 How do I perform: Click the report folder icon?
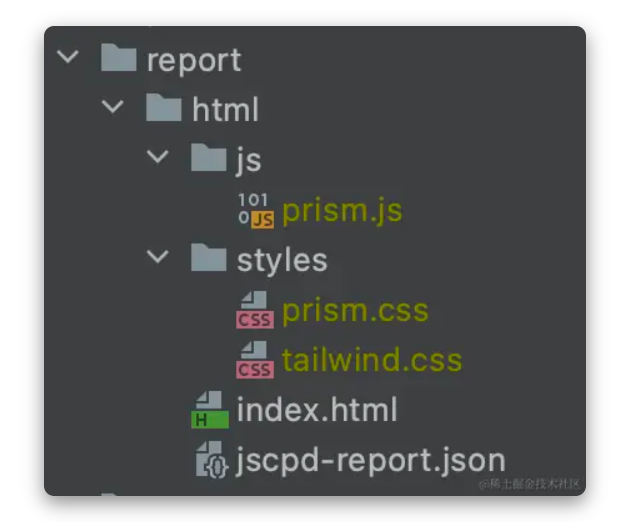click(x=118, y=58)
